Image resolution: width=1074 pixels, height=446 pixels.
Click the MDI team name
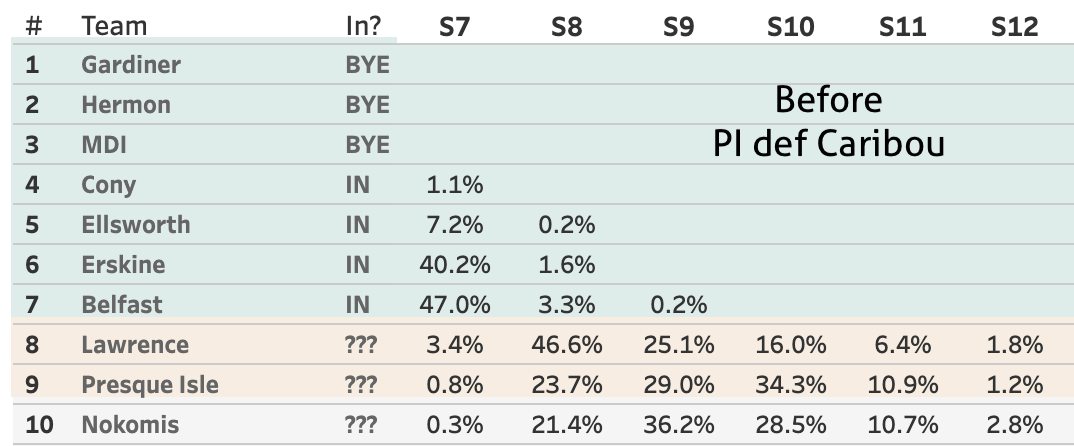(x=103, y=145)
